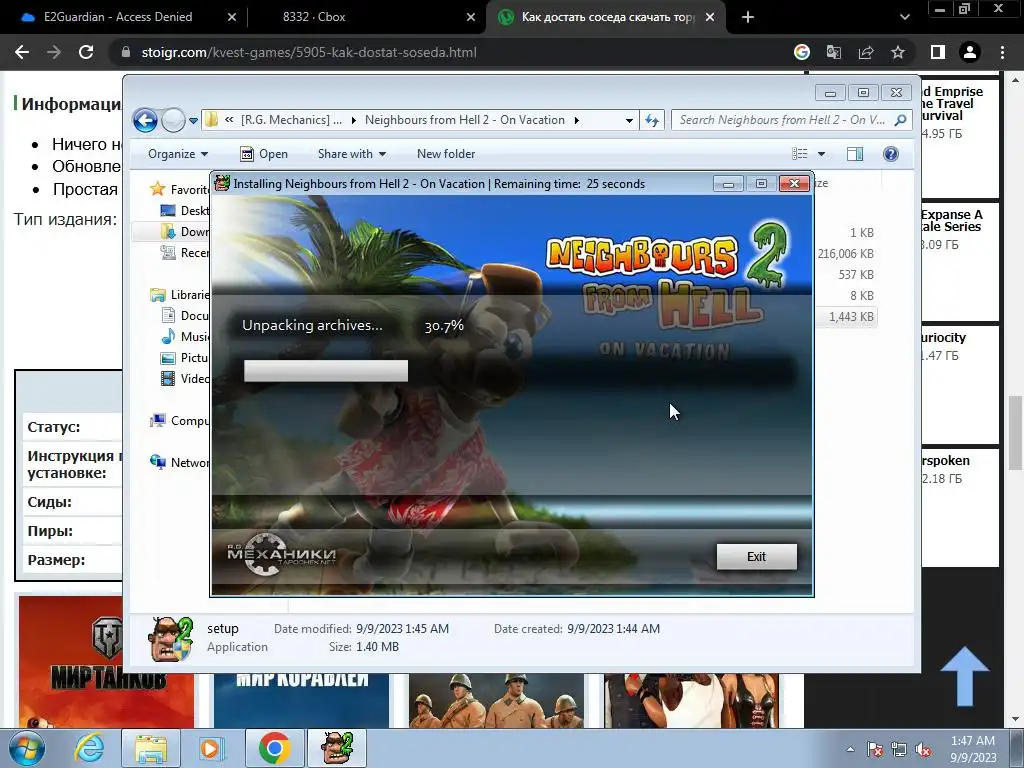
Task: Open Chrome three-dot menu
Action: [x=1002, y=52]
